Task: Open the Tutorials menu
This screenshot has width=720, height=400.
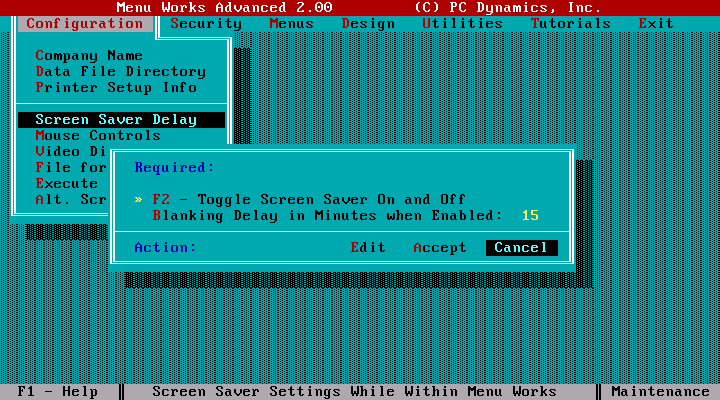Action: click(x=571, y=23)
